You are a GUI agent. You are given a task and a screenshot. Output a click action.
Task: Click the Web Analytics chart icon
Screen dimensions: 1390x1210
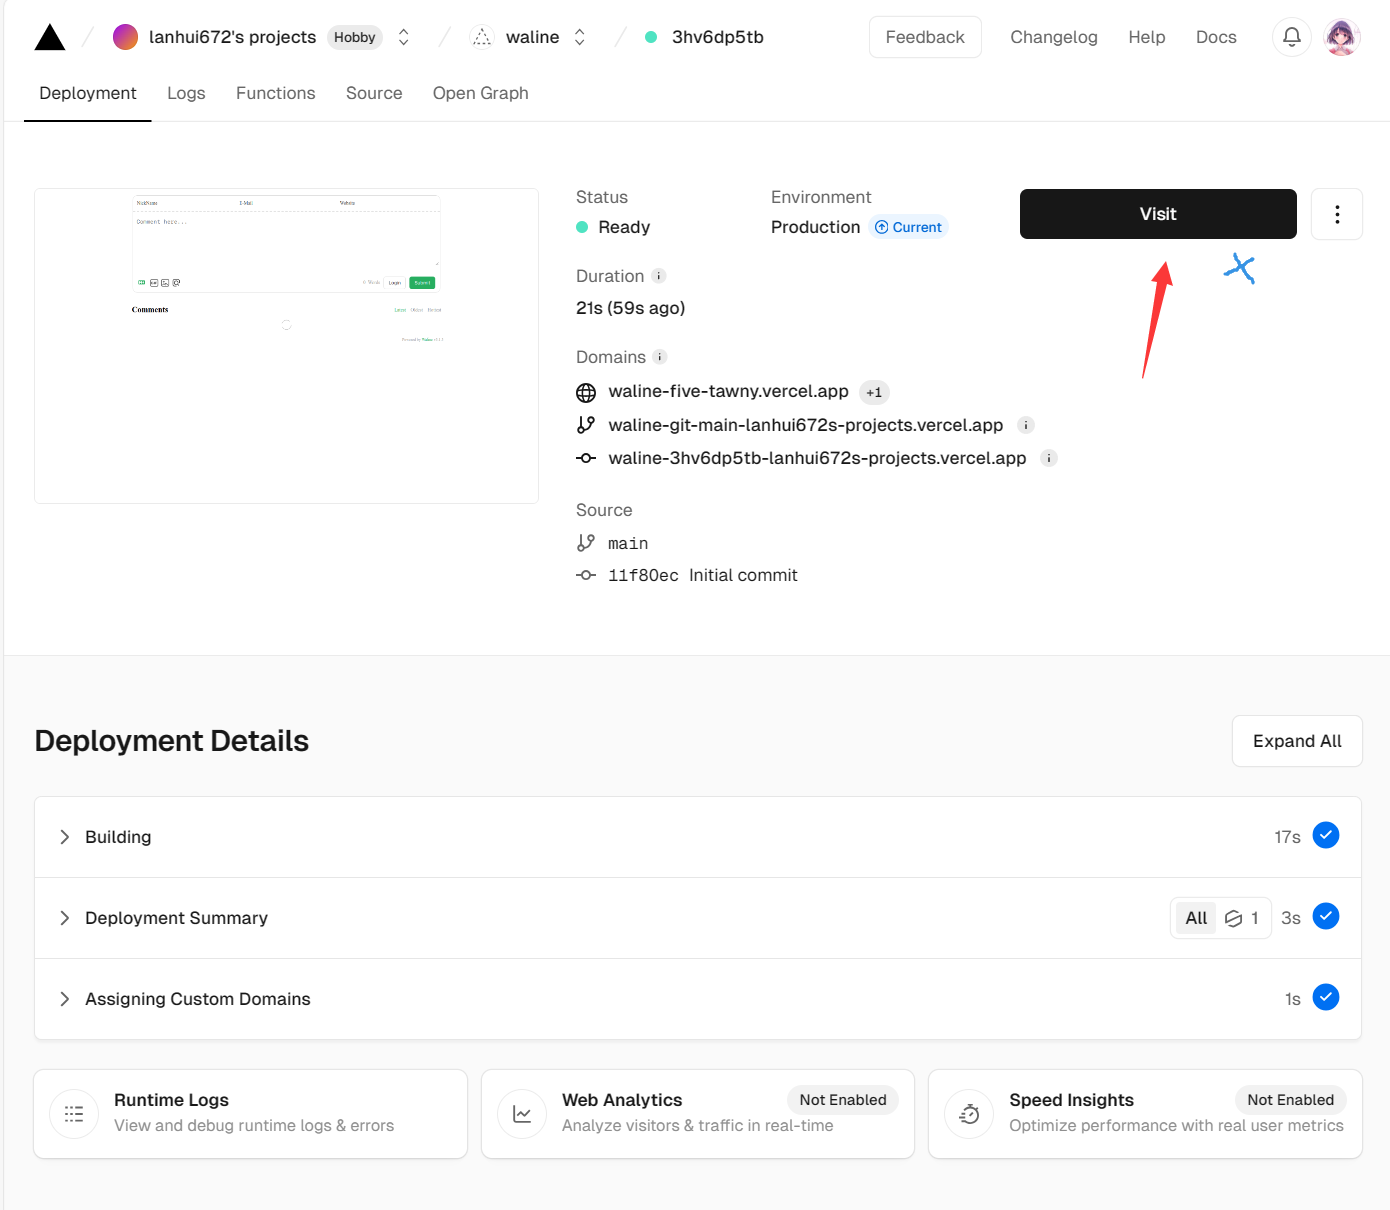coord(522,1114)
